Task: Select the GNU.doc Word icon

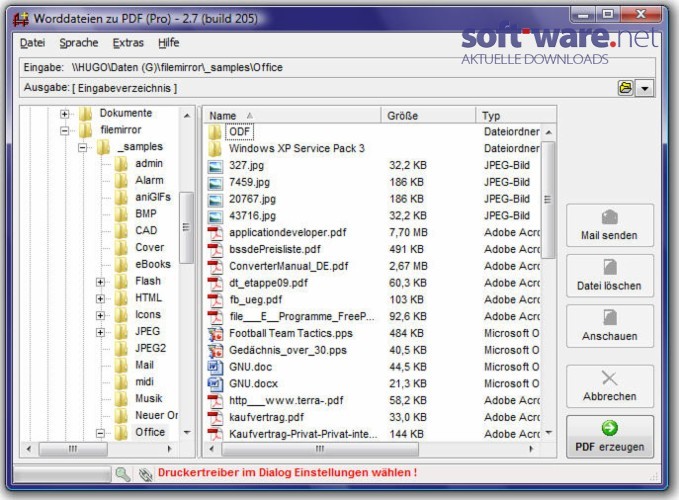Action: click(215, 368)
